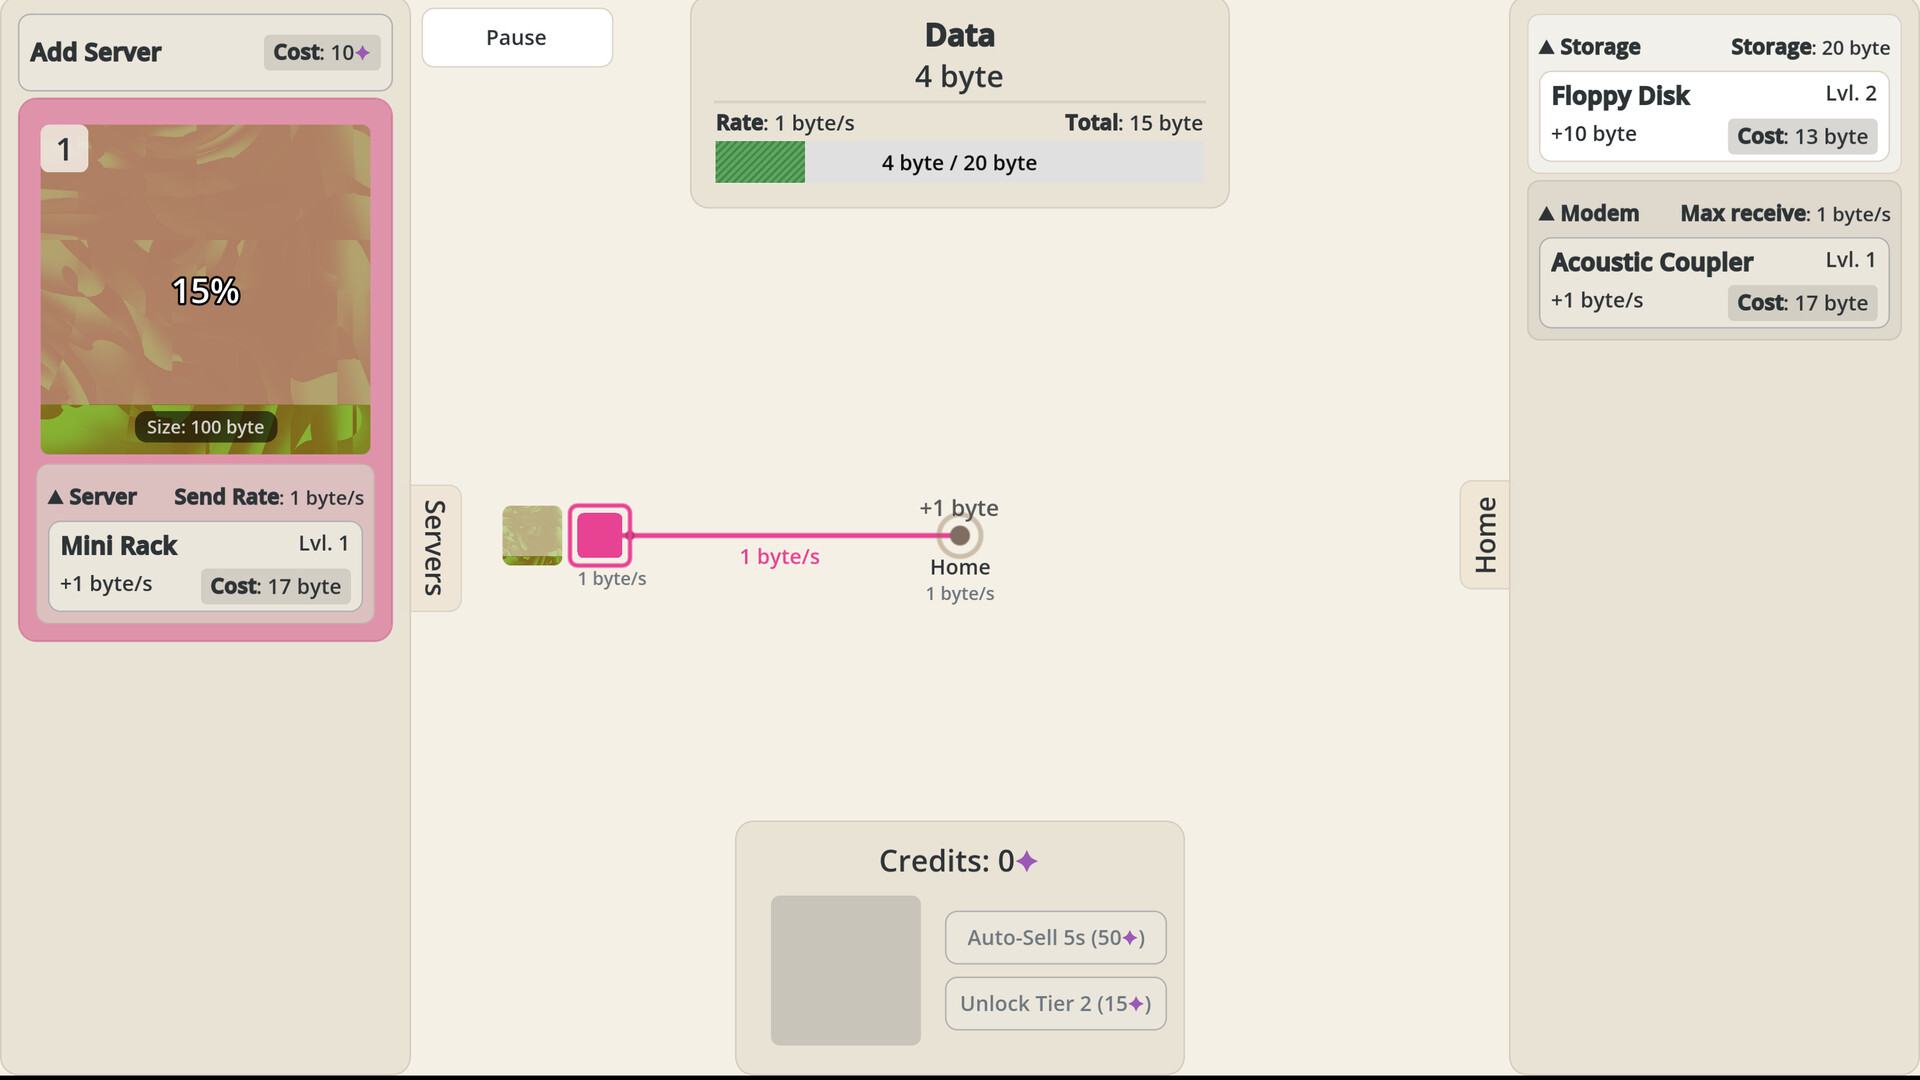This screenshot has width=1920, height=1080.
Task: Purchase Auto-Sell 5s upgrade
Action: point(1056,938)
